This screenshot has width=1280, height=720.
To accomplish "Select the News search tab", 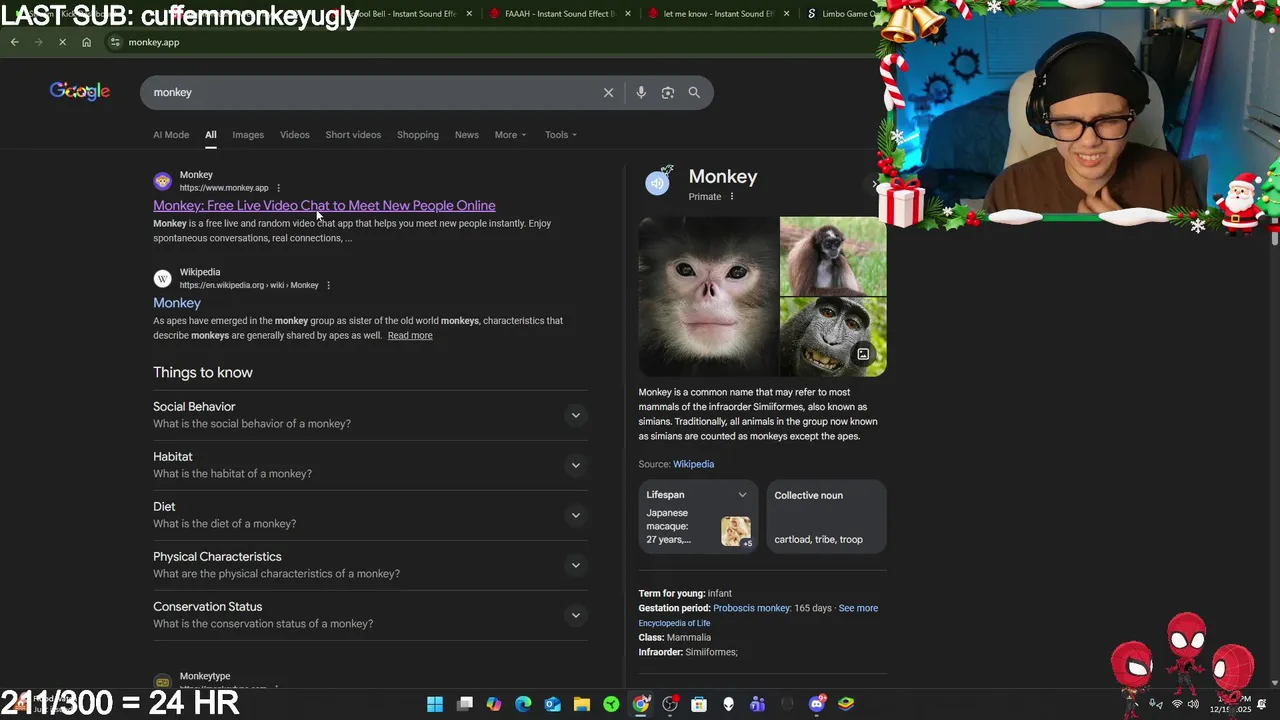I will tap(467, 135).
